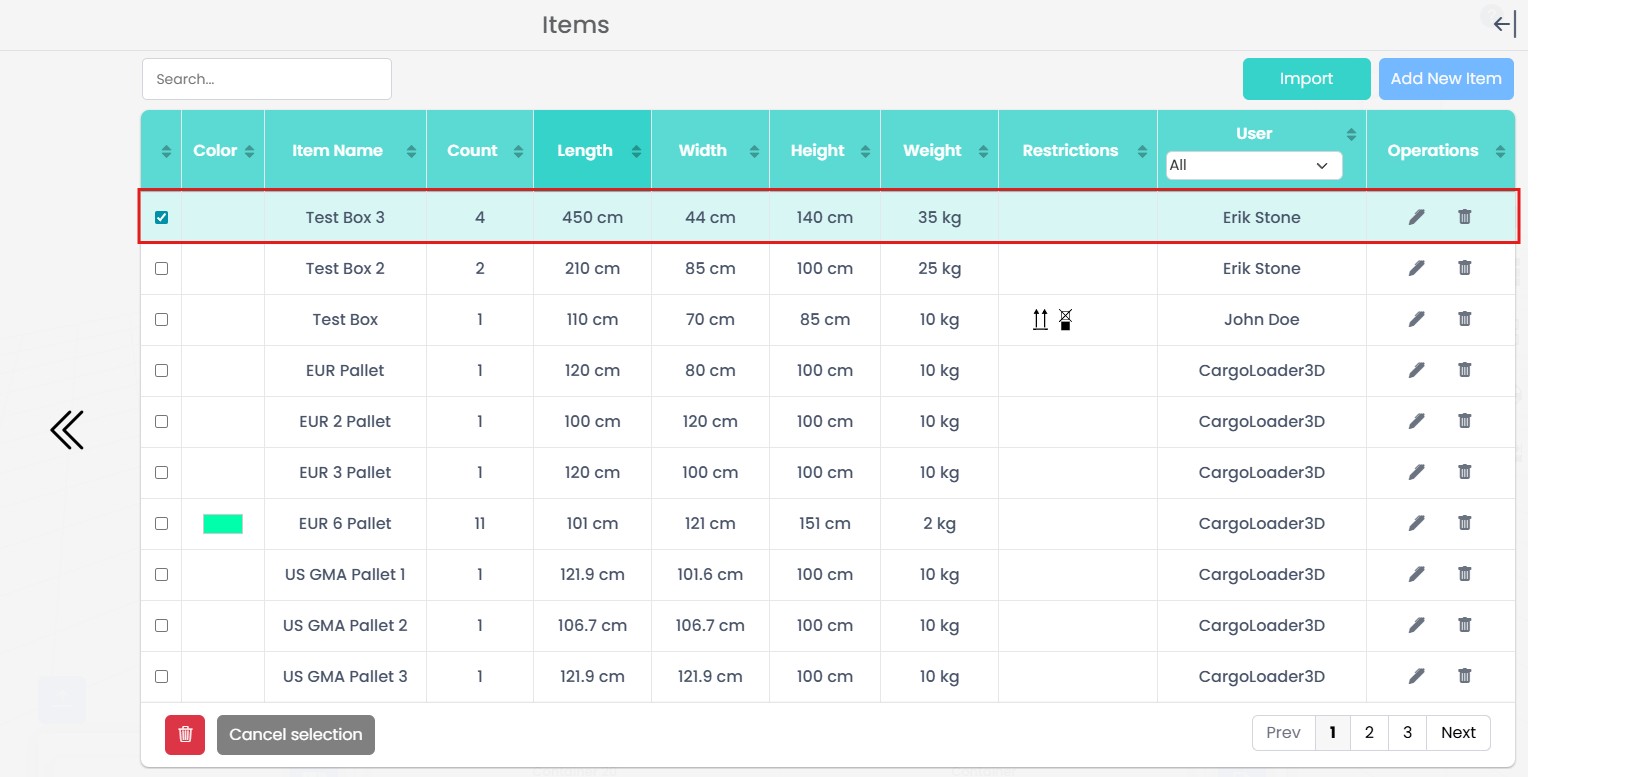The height and width of the screenshot is (777, 1625).
Task: Click the edit pencil for Test Box 3
Action: pos(1416,217)
